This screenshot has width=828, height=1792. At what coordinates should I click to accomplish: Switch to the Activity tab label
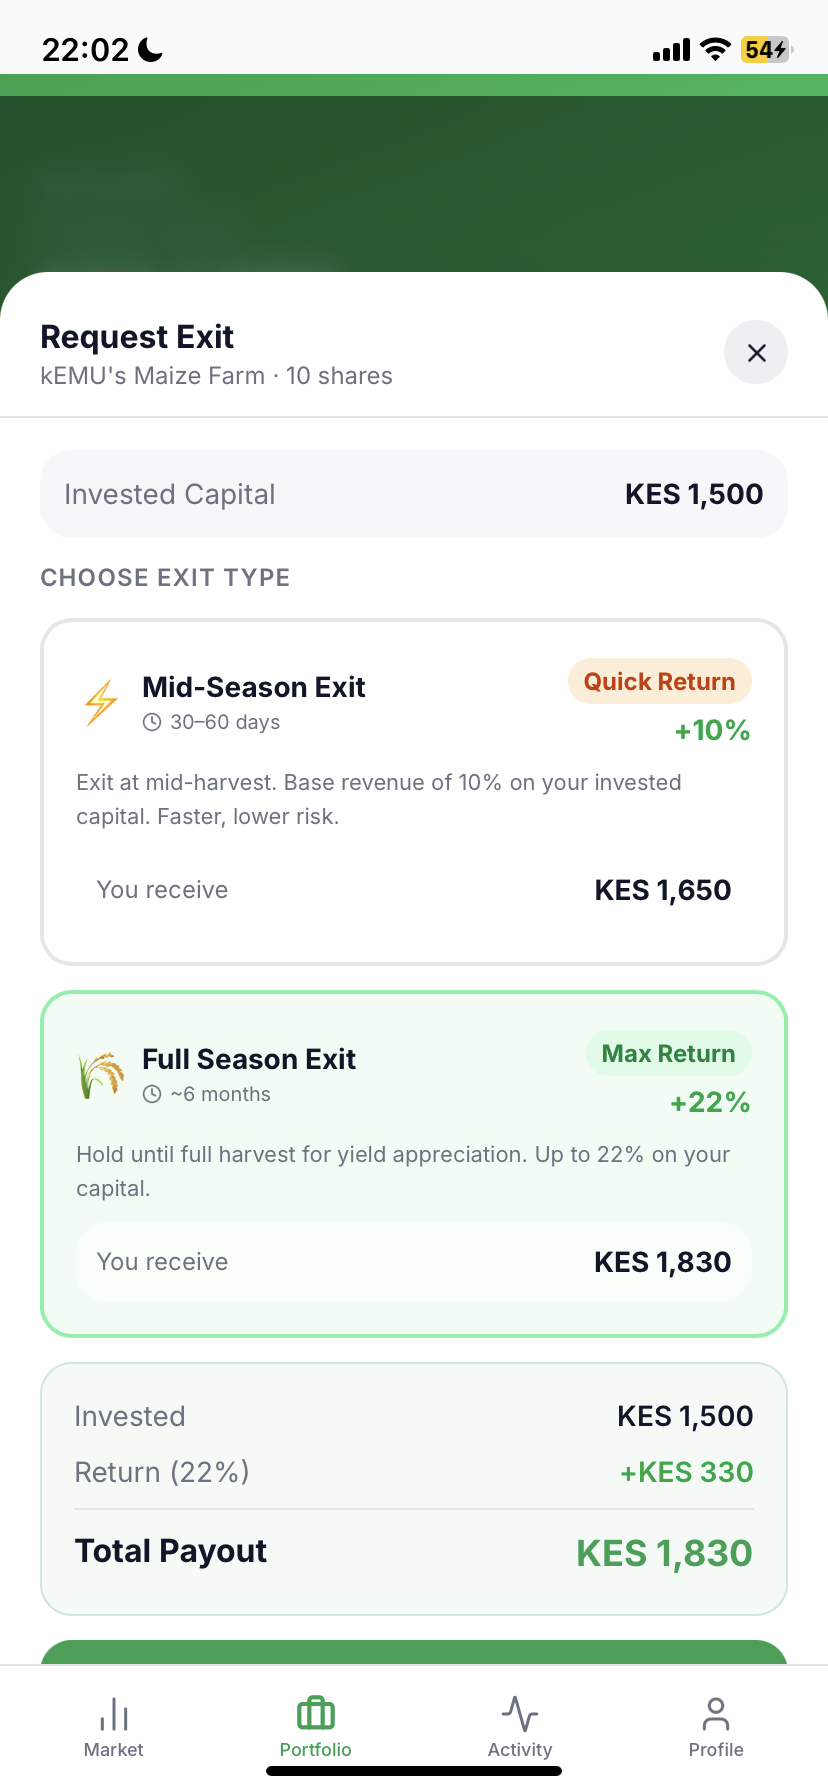(520, 1749)
